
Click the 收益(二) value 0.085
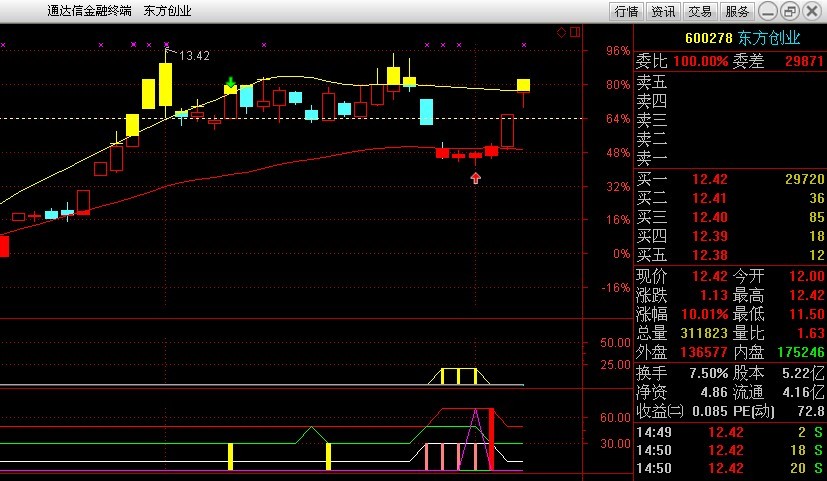pyautogui.click(x=711, y=411)
